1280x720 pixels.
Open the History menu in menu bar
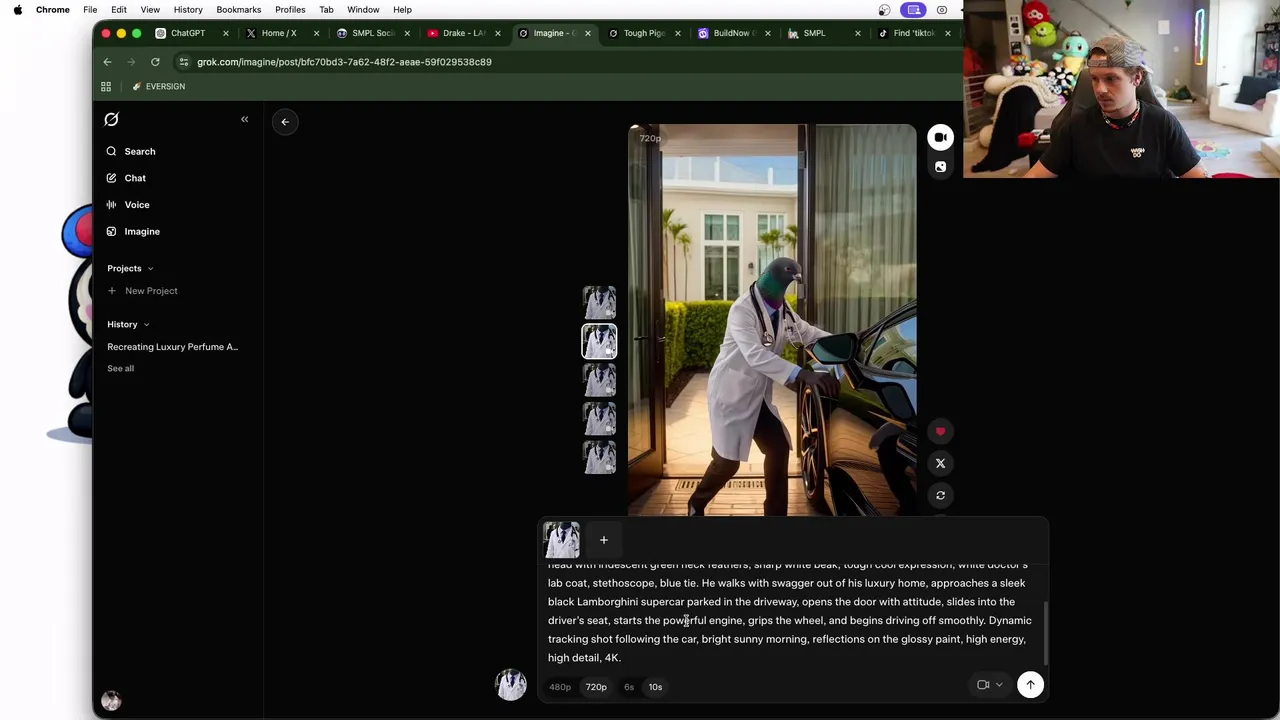[x=188, y=10]
